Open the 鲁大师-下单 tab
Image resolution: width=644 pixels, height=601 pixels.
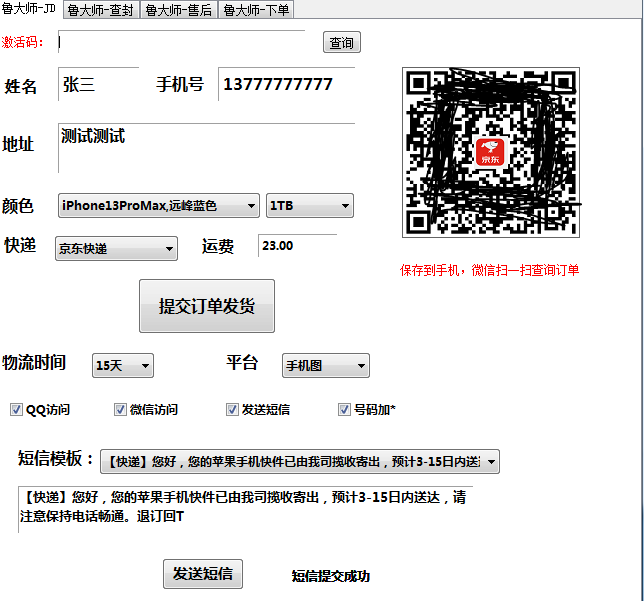256,10
